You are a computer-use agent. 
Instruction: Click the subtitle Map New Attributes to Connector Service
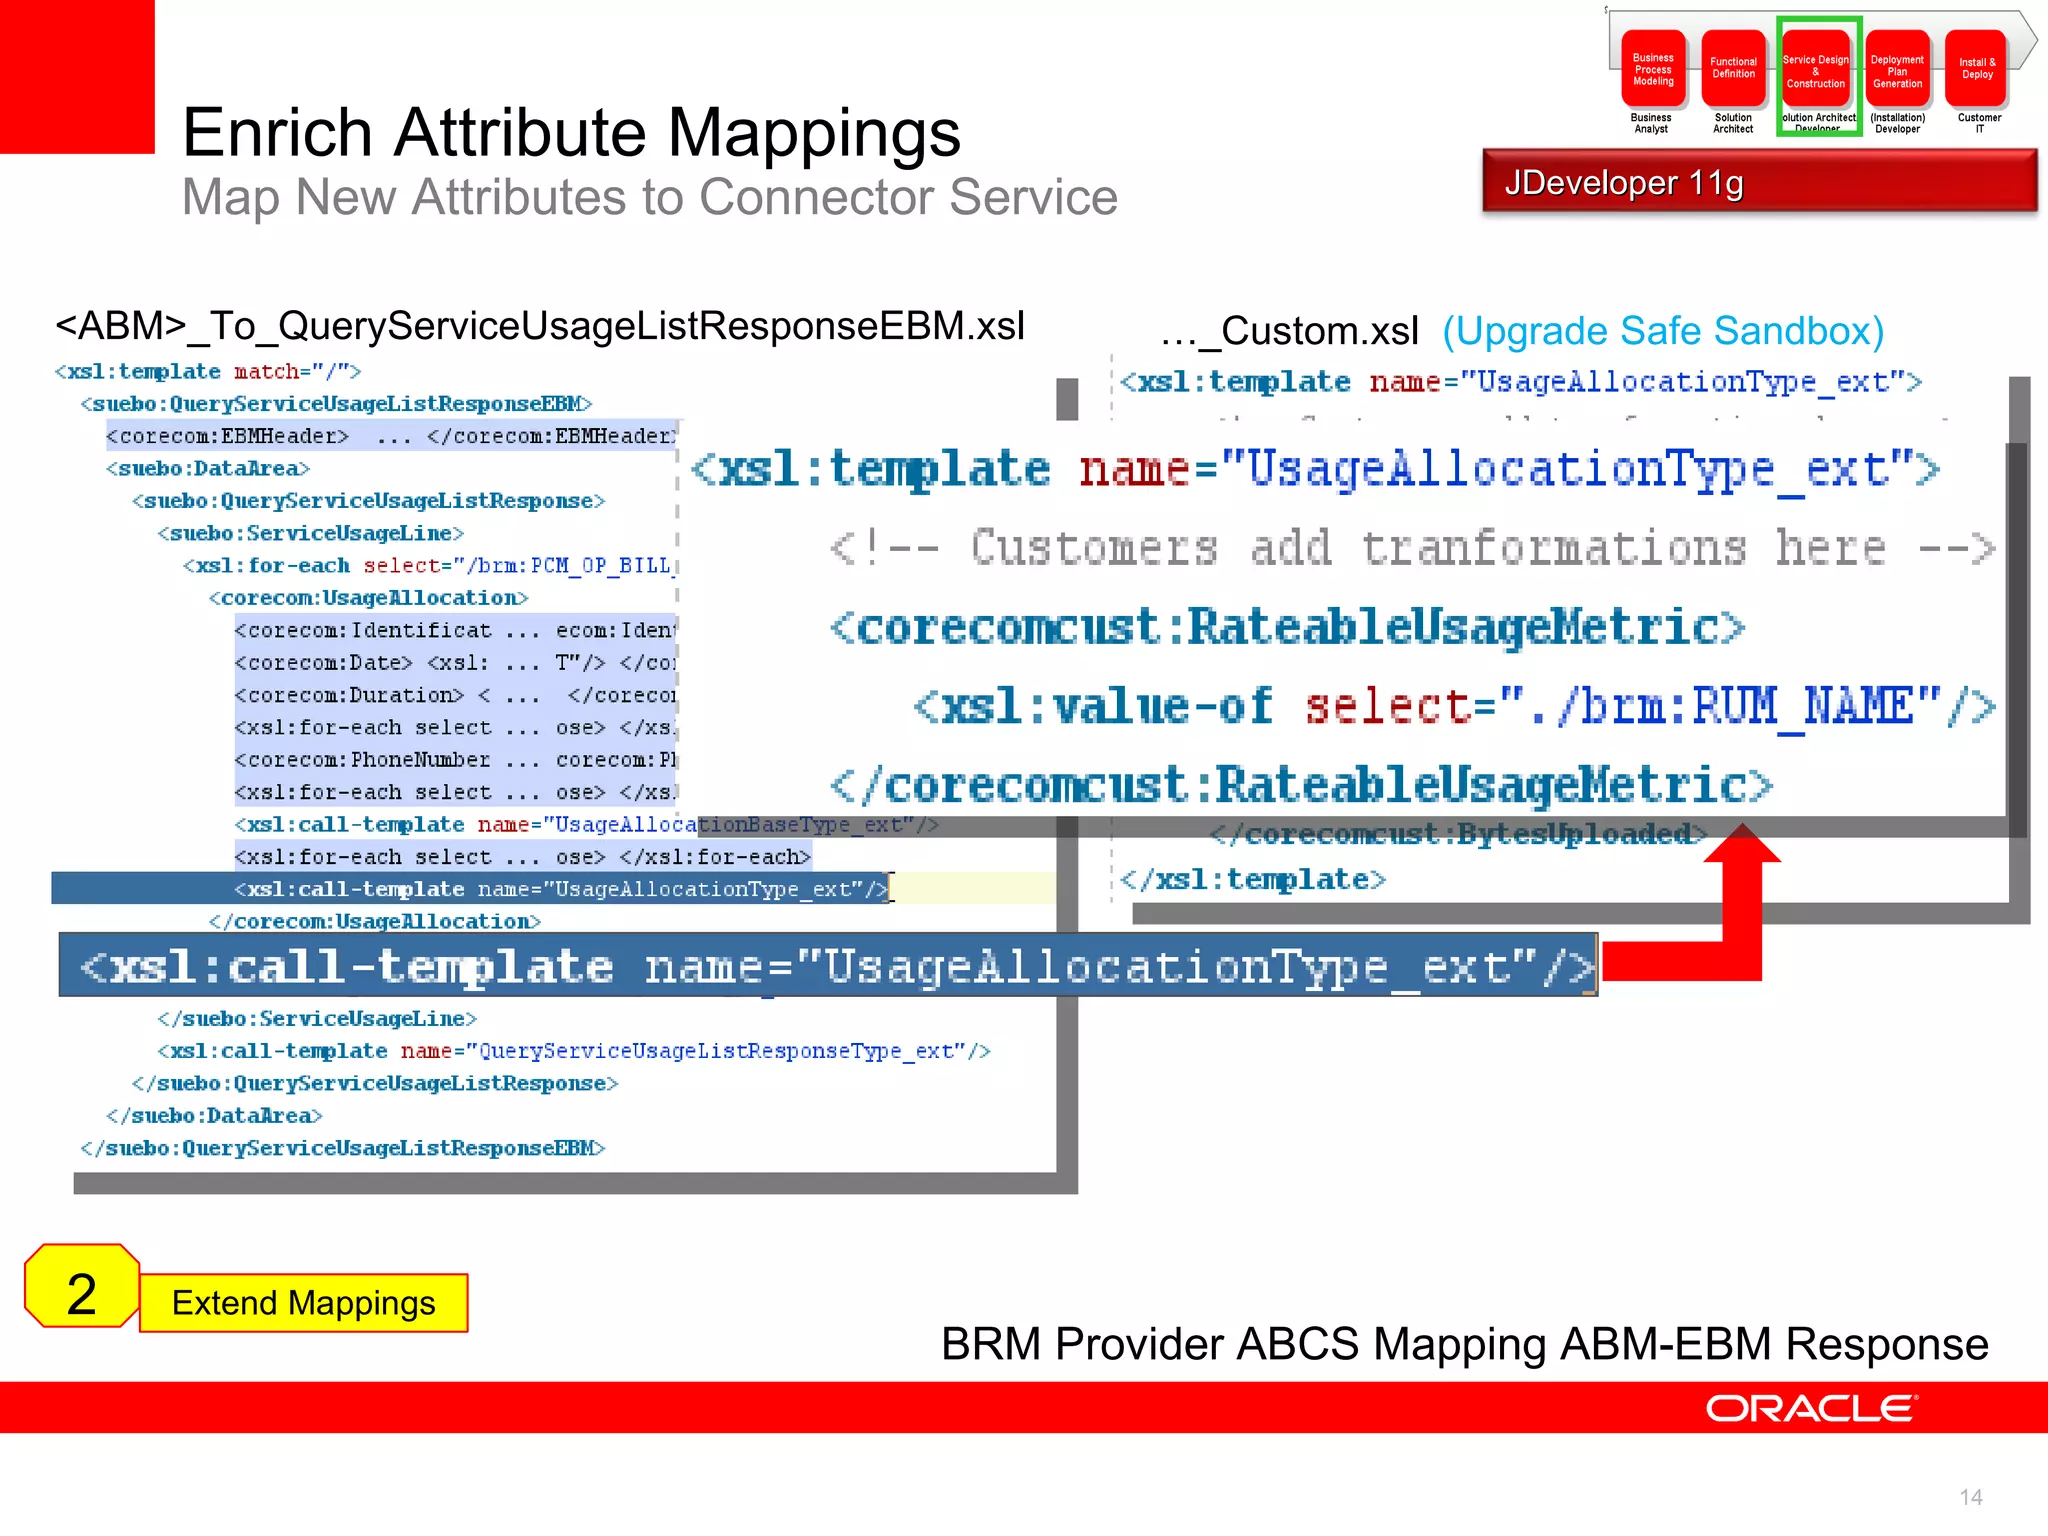point(650,197)
